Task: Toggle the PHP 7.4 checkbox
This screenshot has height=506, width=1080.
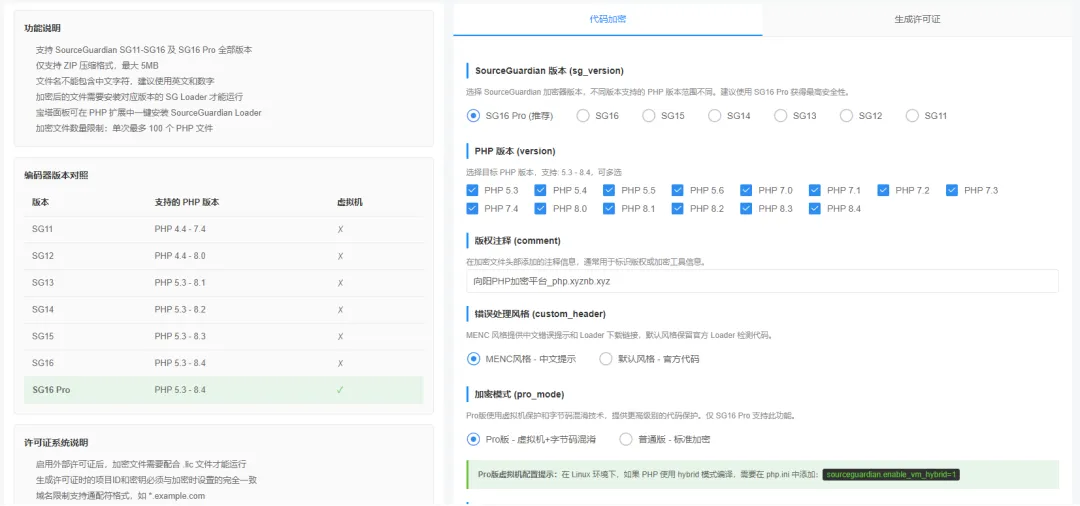Action: click(x=472, y=208)
